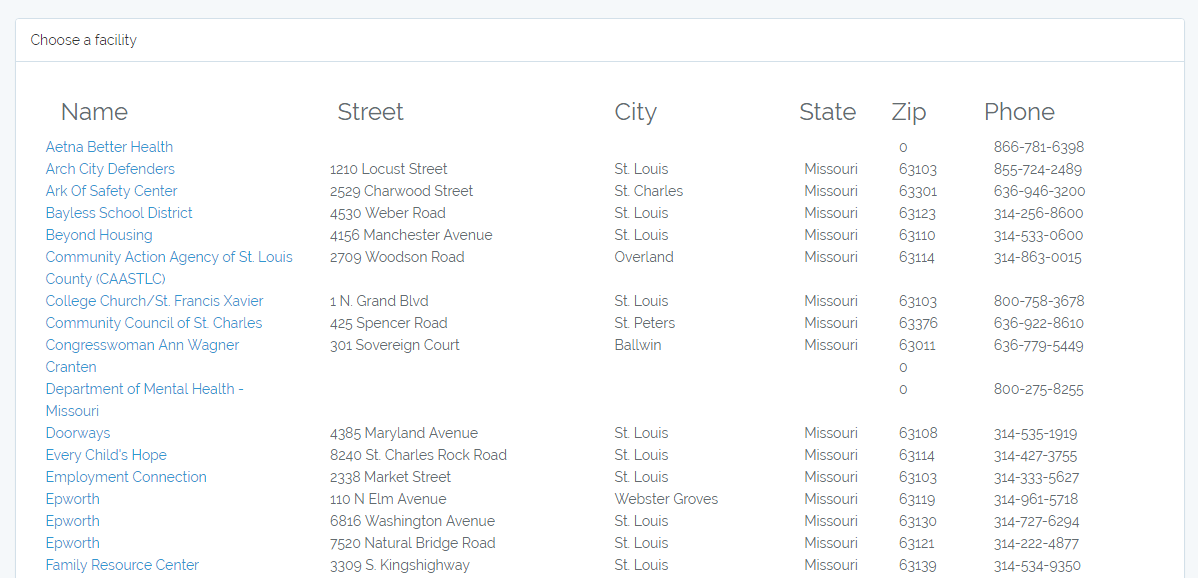The height and width of the screenshot is (578, 1198).
Task: Click zip code 63301
Action: click(918, 191)
